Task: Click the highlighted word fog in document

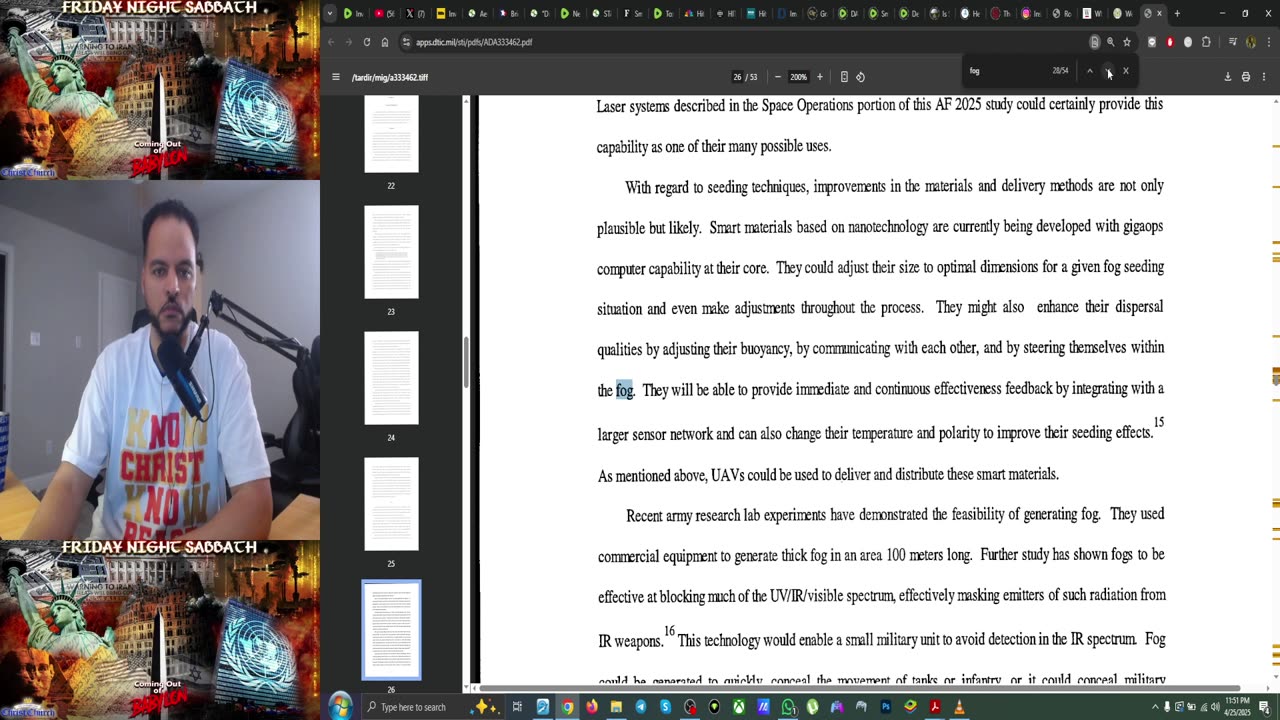Action: pyautogui.click(x=625, y=390)
